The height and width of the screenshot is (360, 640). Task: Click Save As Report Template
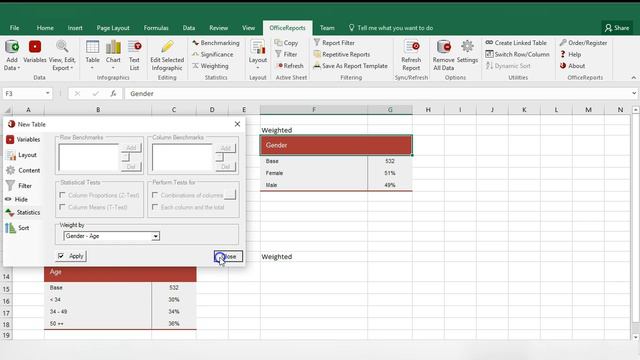click(350, 66)
